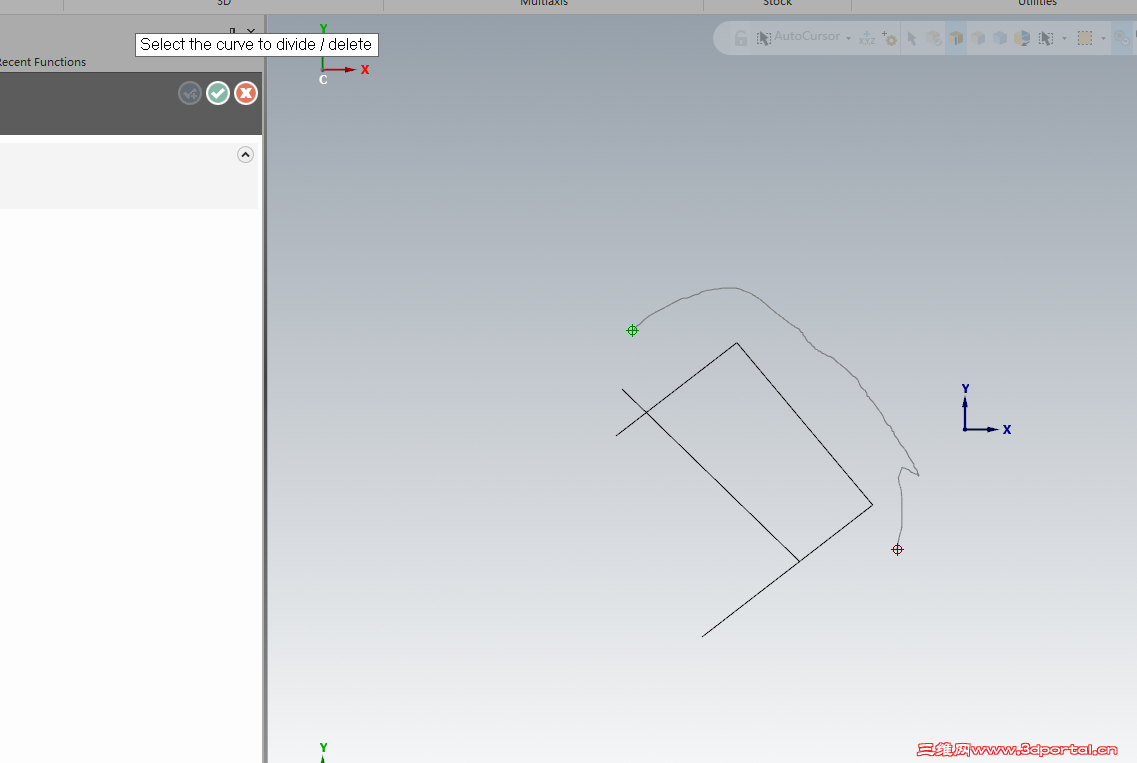Open the Multiaxis ribbon group
Screen dimensions: 1137x763
[544, 4]
